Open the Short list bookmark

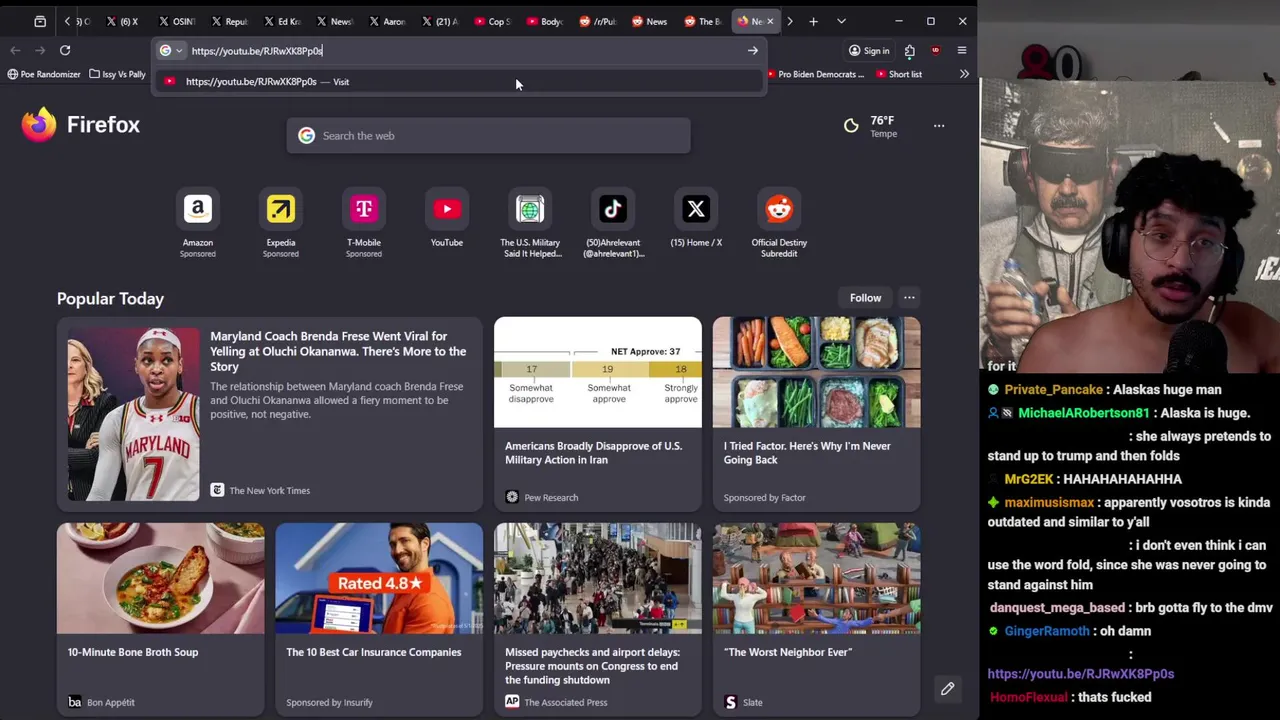[x=898, y=74]
